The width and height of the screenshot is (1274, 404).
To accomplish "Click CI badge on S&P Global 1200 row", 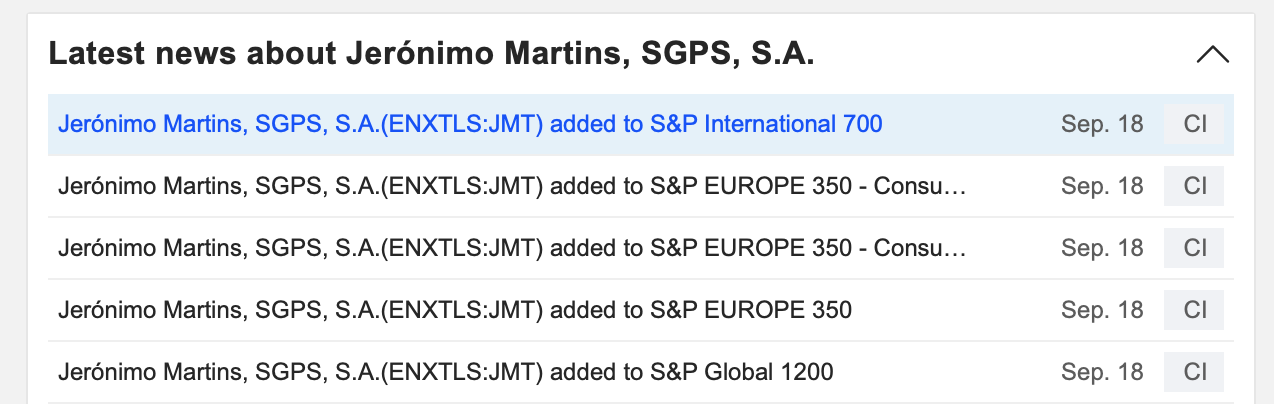I will 1195,372.
